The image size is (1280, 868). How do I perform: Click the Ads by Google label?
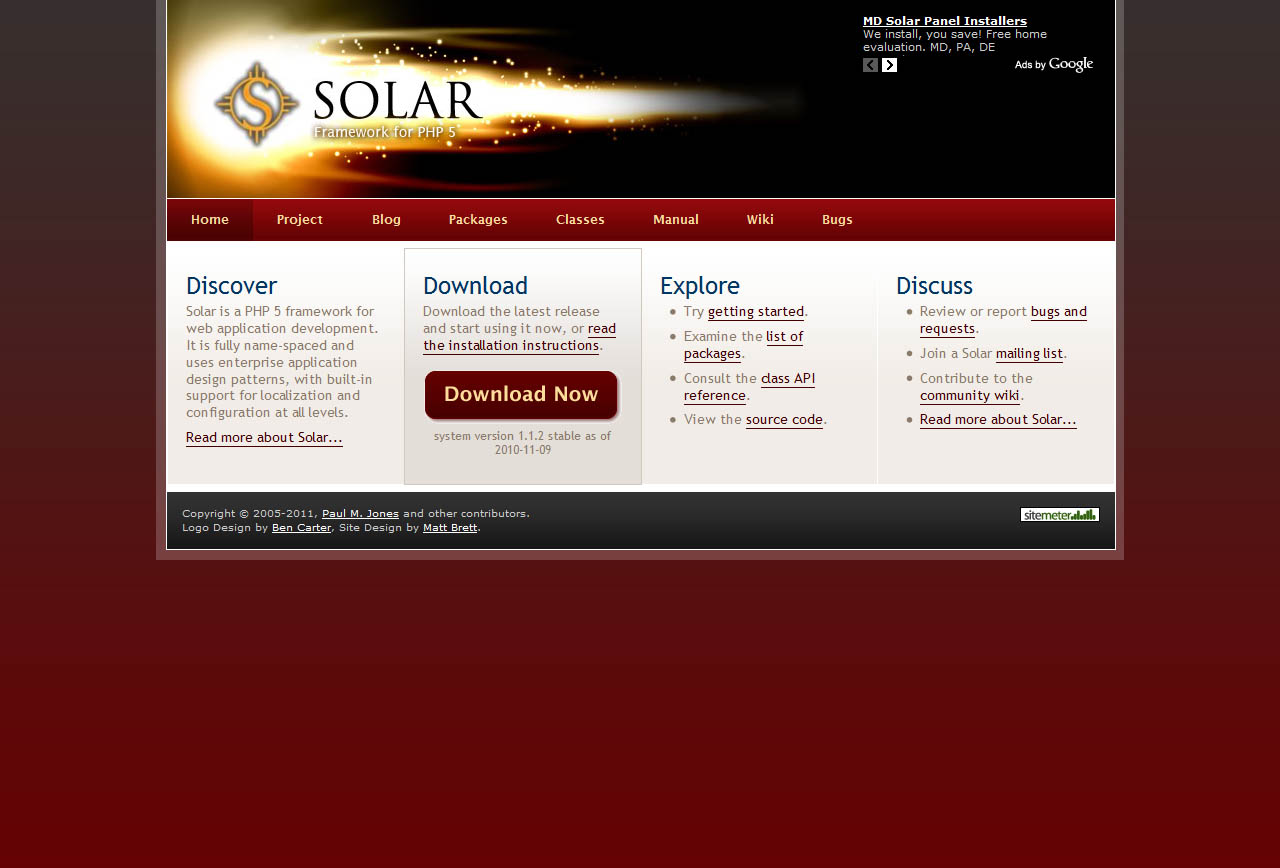click(x=1054, y=65)
